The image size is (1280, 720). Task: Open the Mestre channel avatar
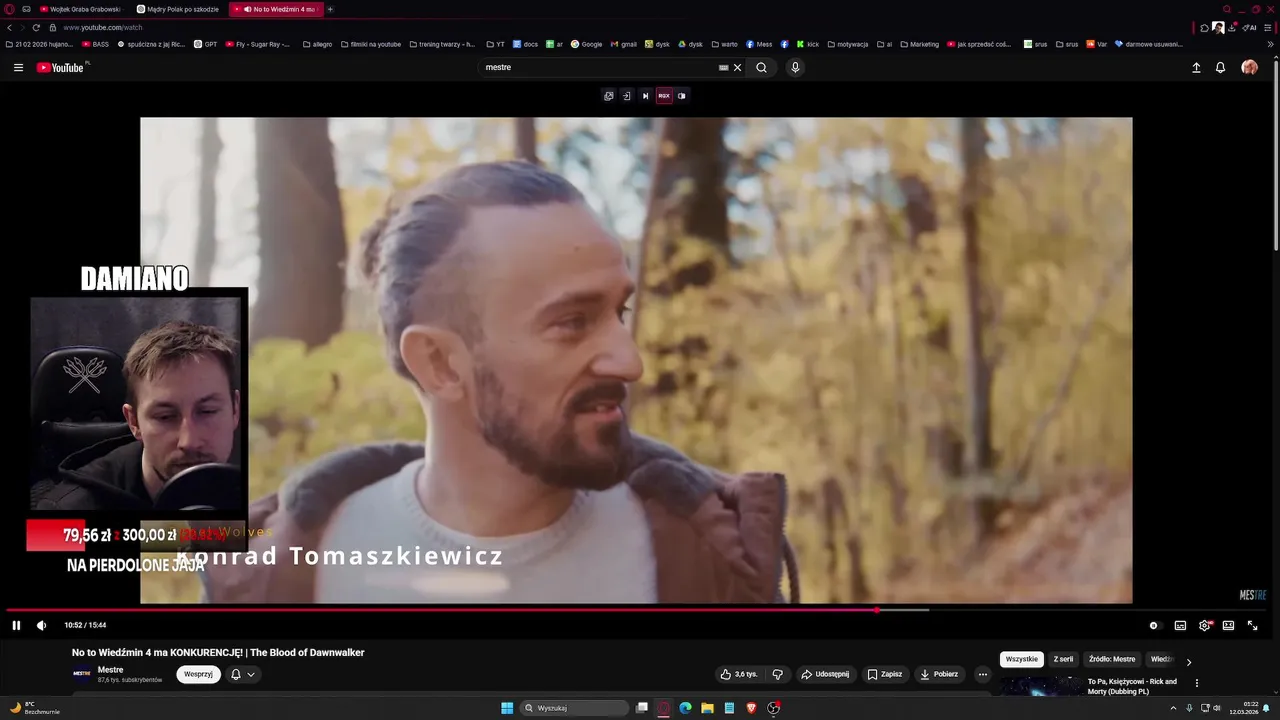point(82,674)
